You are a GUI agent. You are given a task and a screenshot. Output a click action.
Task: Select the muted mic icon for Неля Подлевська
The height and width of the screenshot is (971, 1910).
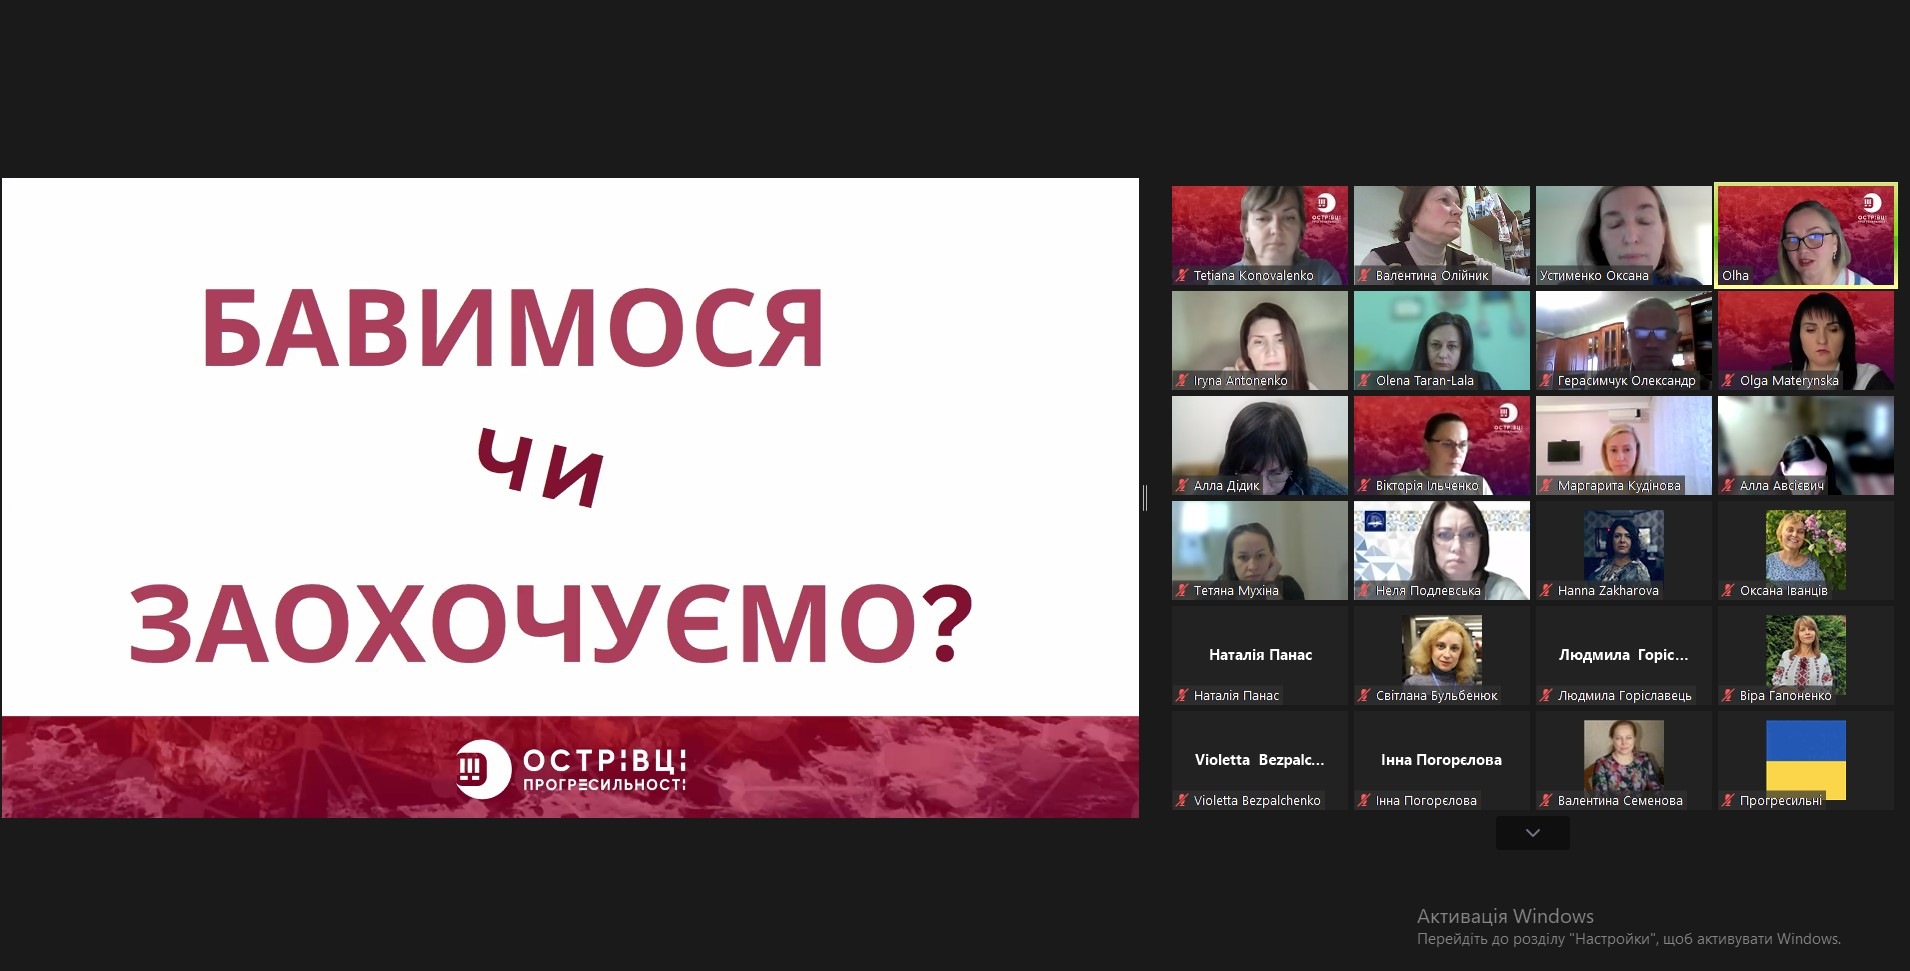1364,590
